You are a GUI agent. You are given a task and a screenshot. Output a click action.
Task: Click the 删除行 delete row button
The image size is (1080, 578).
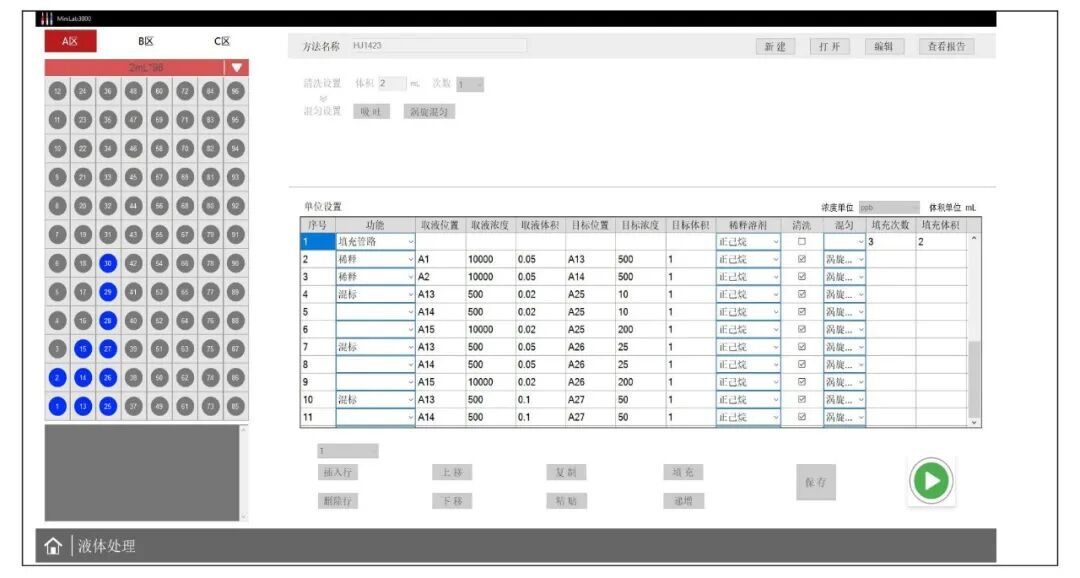338,501
